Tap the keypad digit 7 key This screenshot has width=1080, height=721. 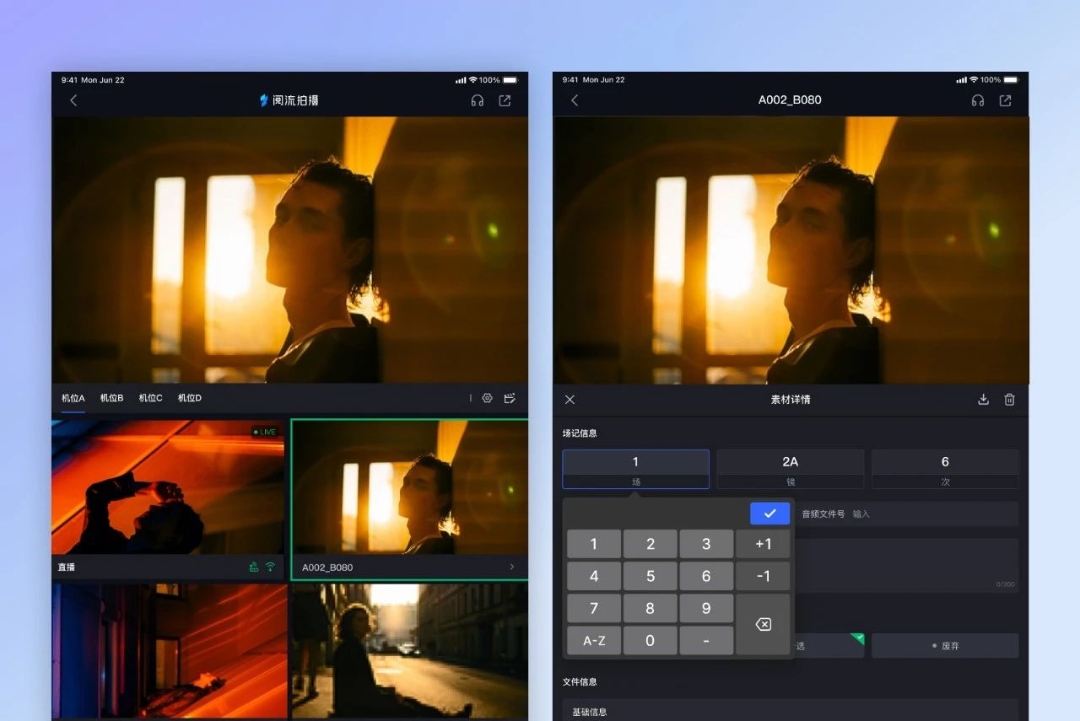(x=594, y=609)
